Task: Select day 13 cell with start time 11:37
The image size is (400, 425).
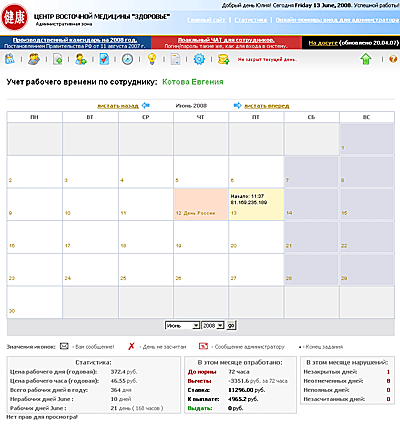Action: tap(256, 204)
